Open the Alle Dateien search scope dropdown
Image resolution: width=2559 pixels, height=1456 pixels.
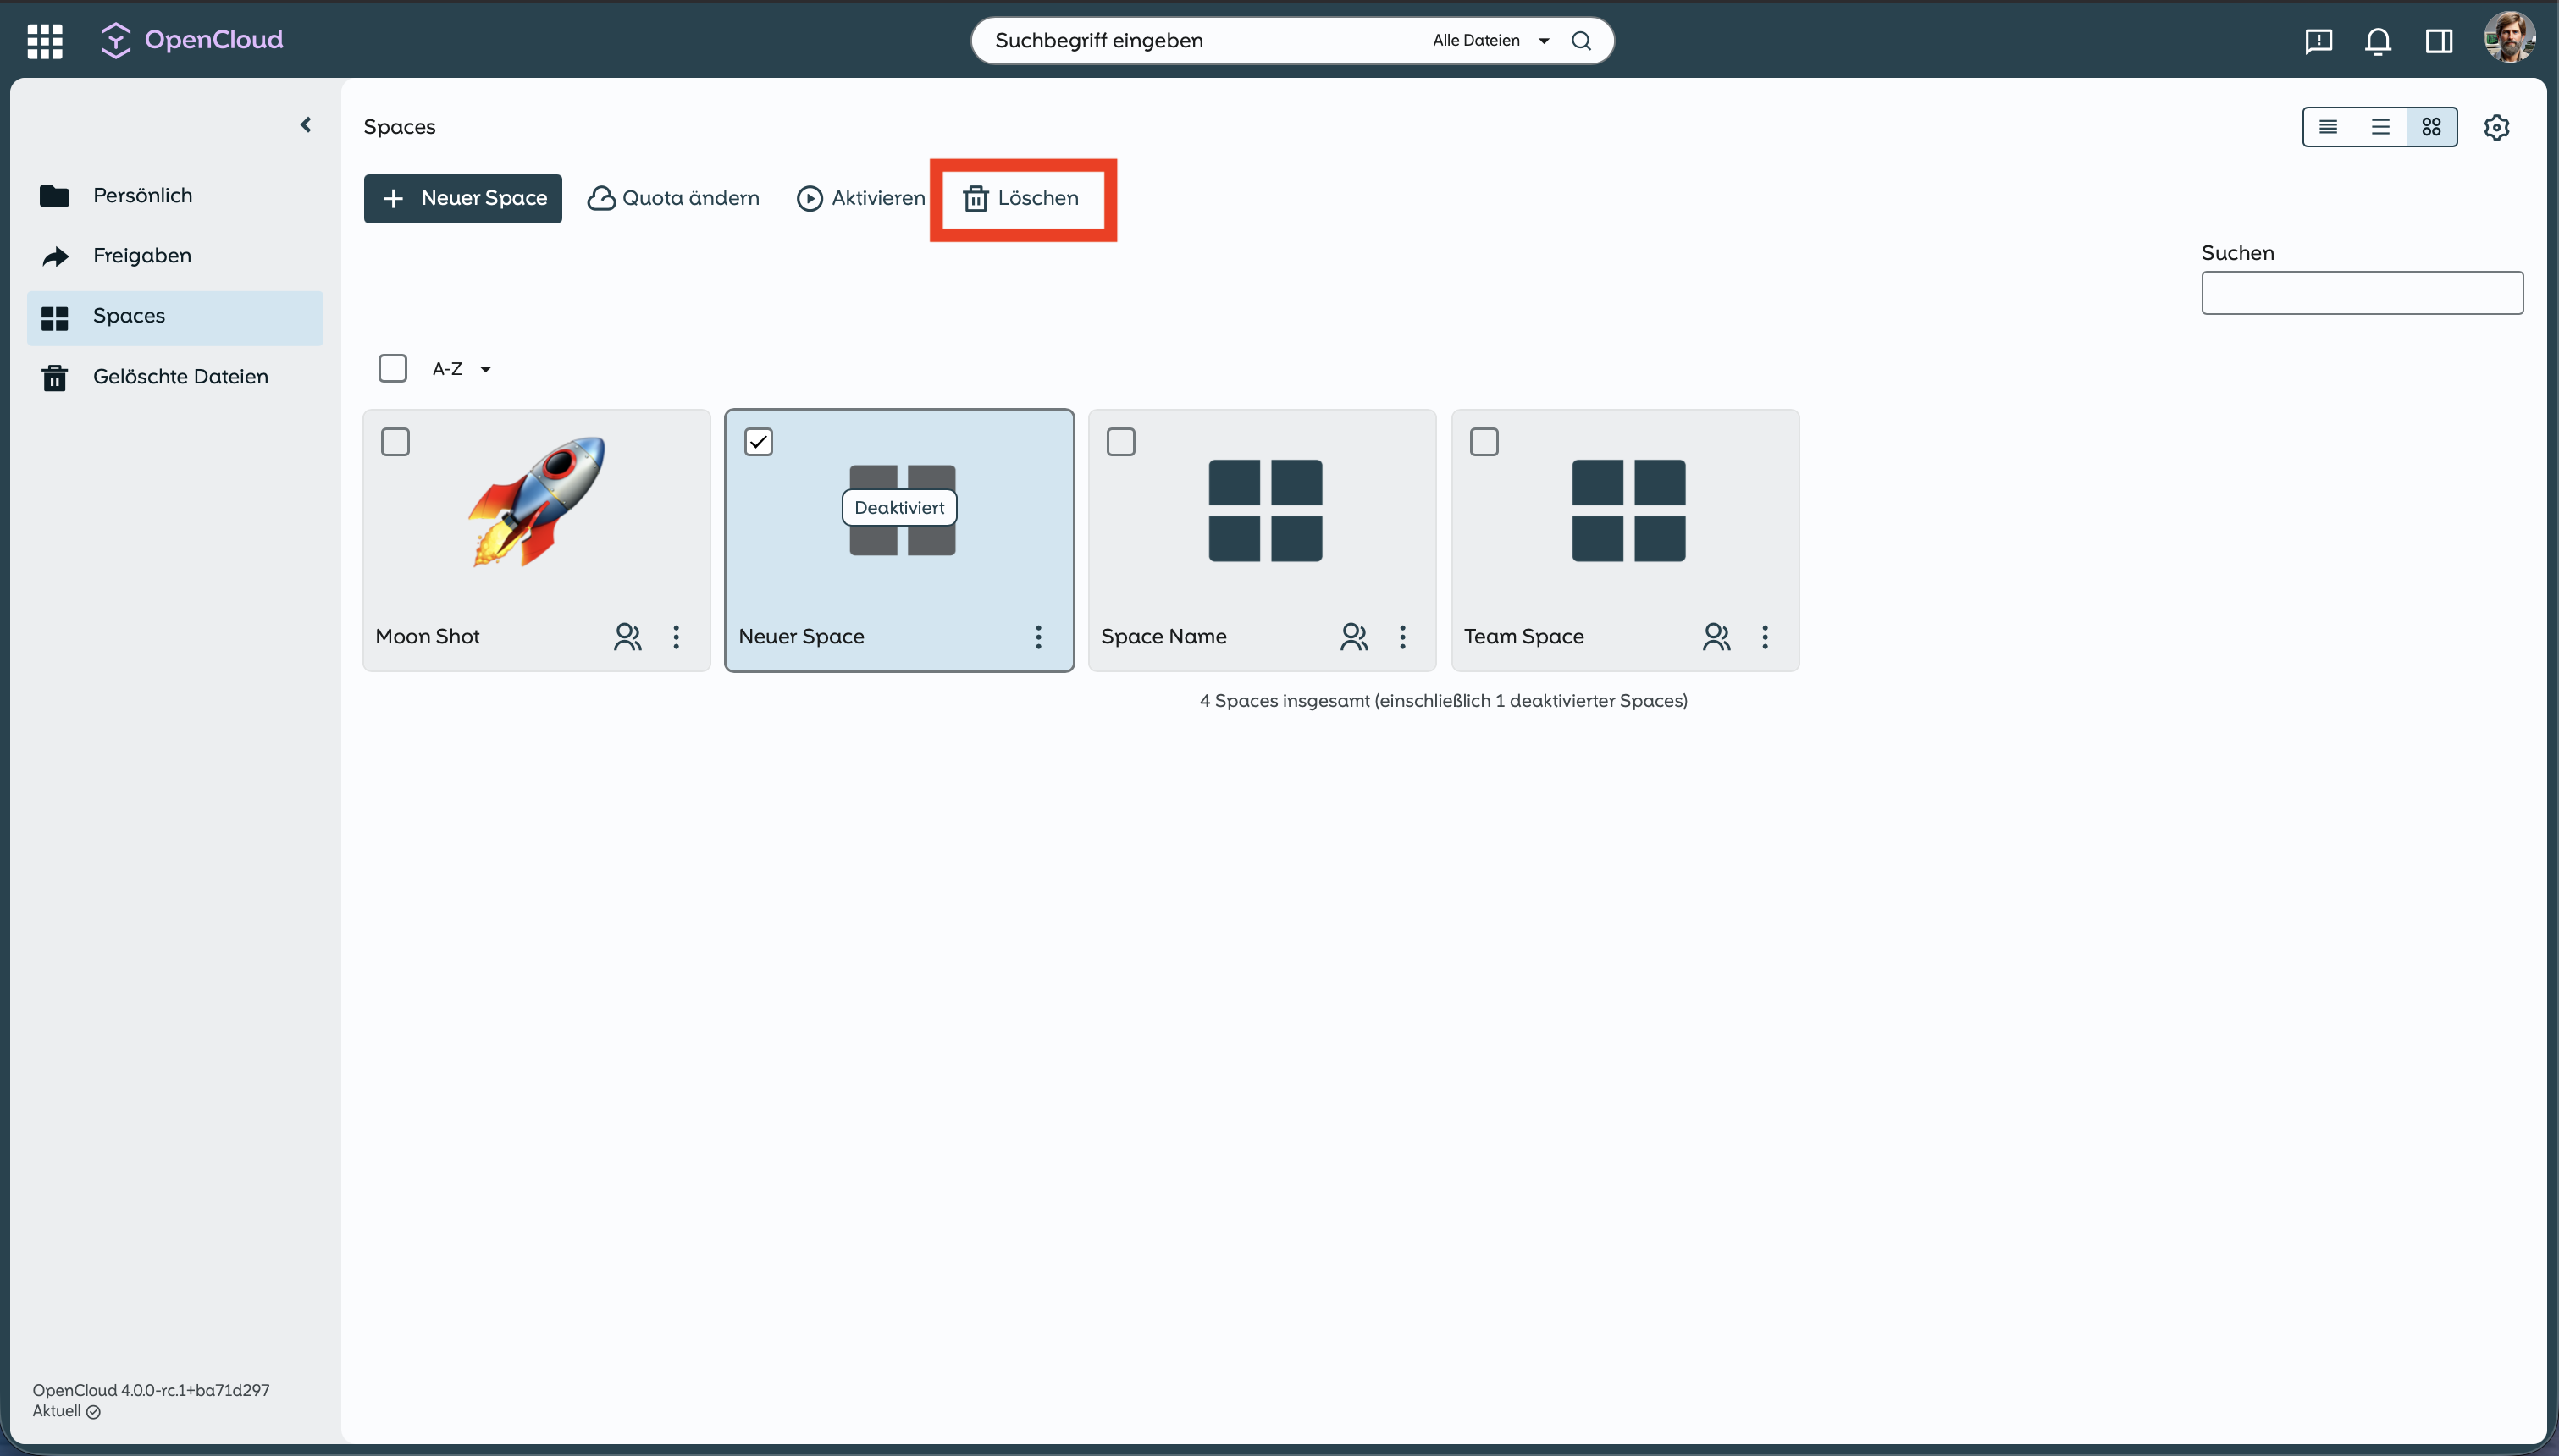pyautogui.click(x=1489, y=41)
